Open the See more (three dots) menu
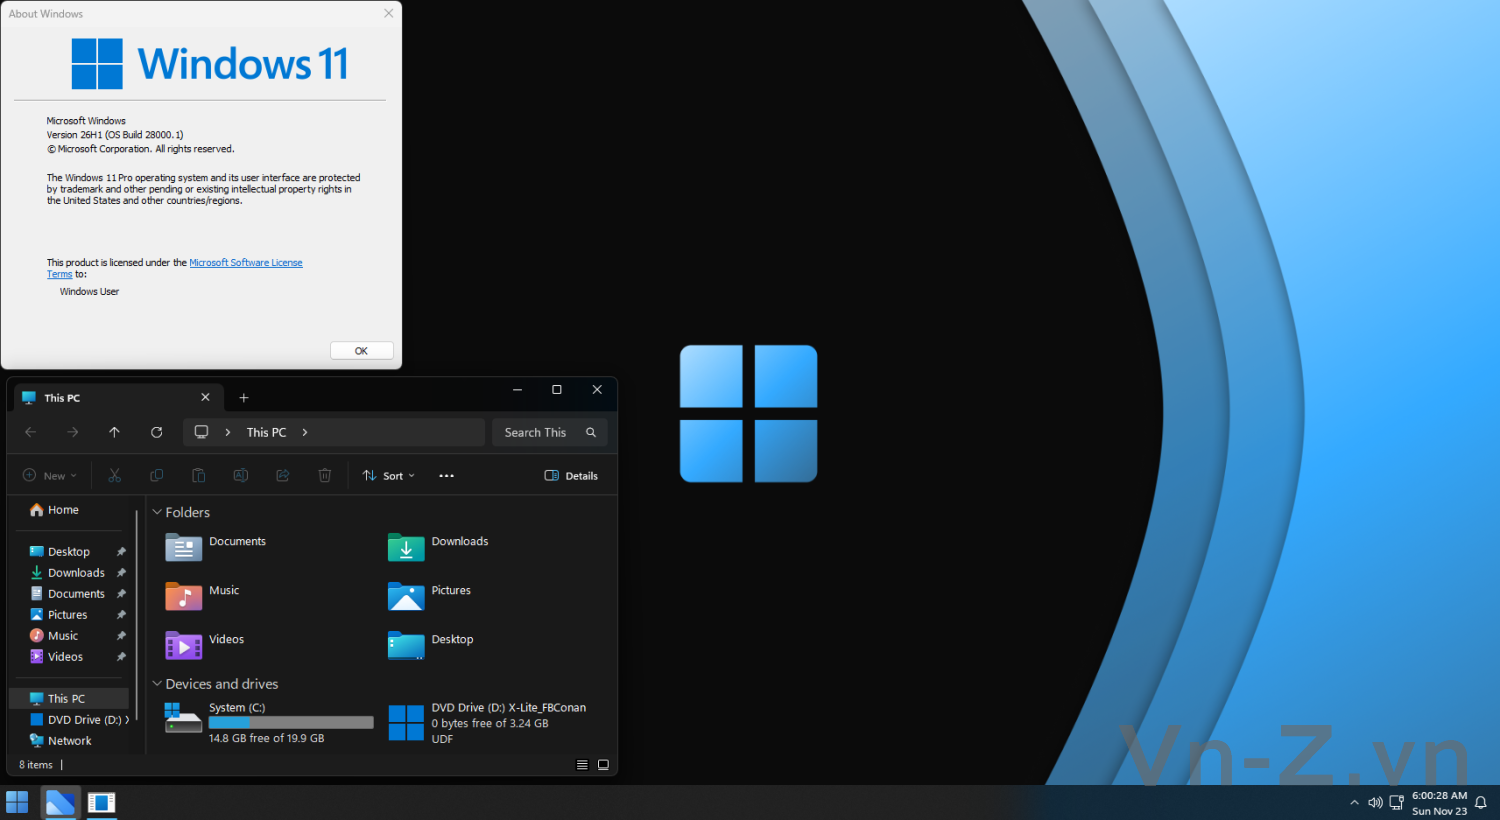Screen dimensions: 1500x820 tap(446, 476)
